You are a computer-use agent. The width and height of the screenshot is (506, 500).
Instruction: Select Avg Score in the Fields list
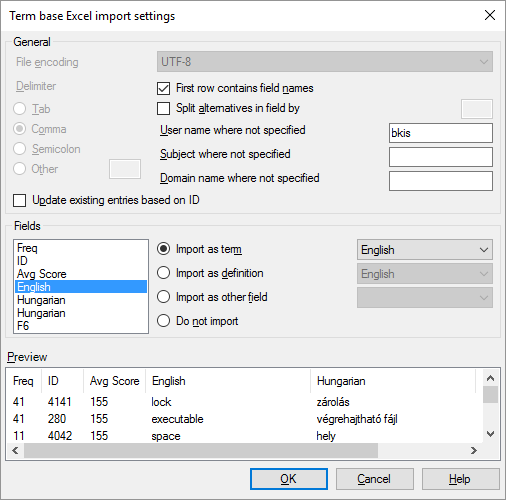coord(81,274)
